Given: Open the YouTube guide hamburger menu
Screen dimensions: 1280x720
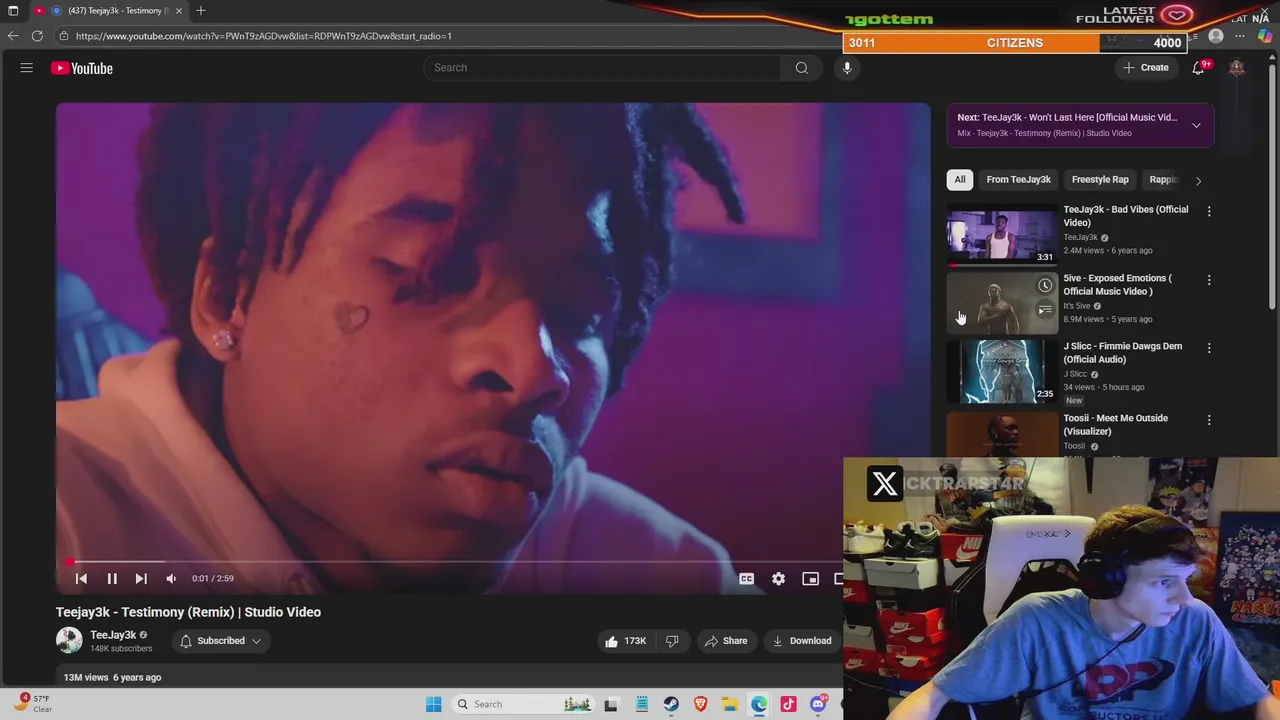Looking at the screenshot, I should pos(27,68).
